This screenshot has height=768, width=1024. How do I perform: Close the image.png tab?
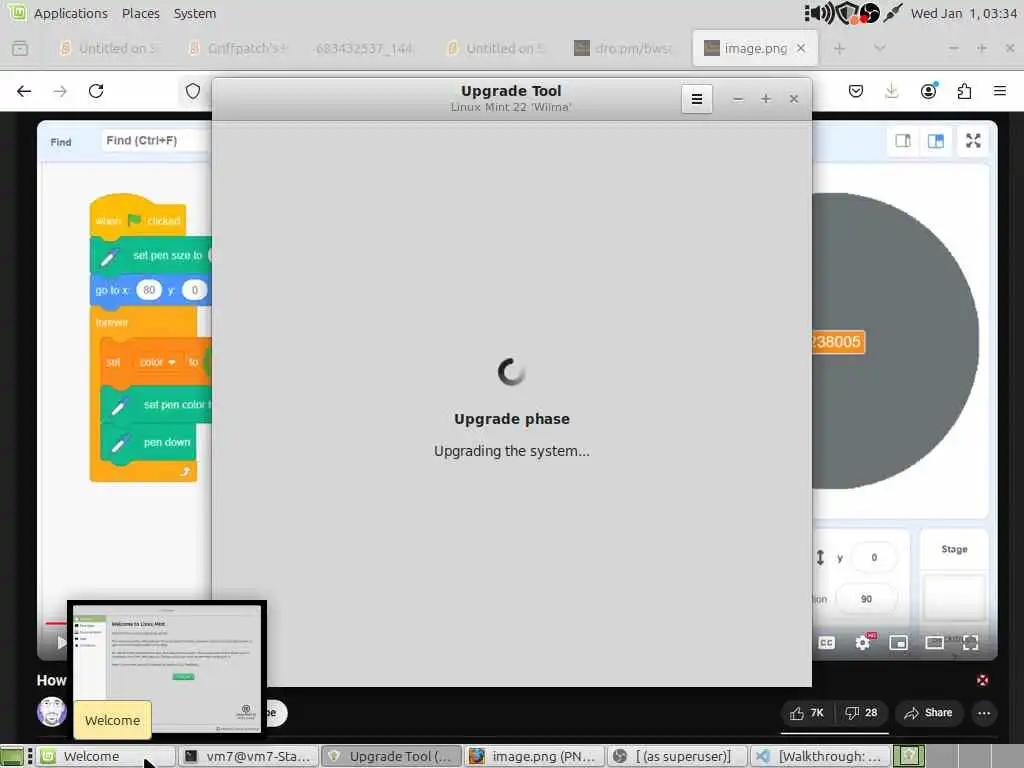coord(801,48)
